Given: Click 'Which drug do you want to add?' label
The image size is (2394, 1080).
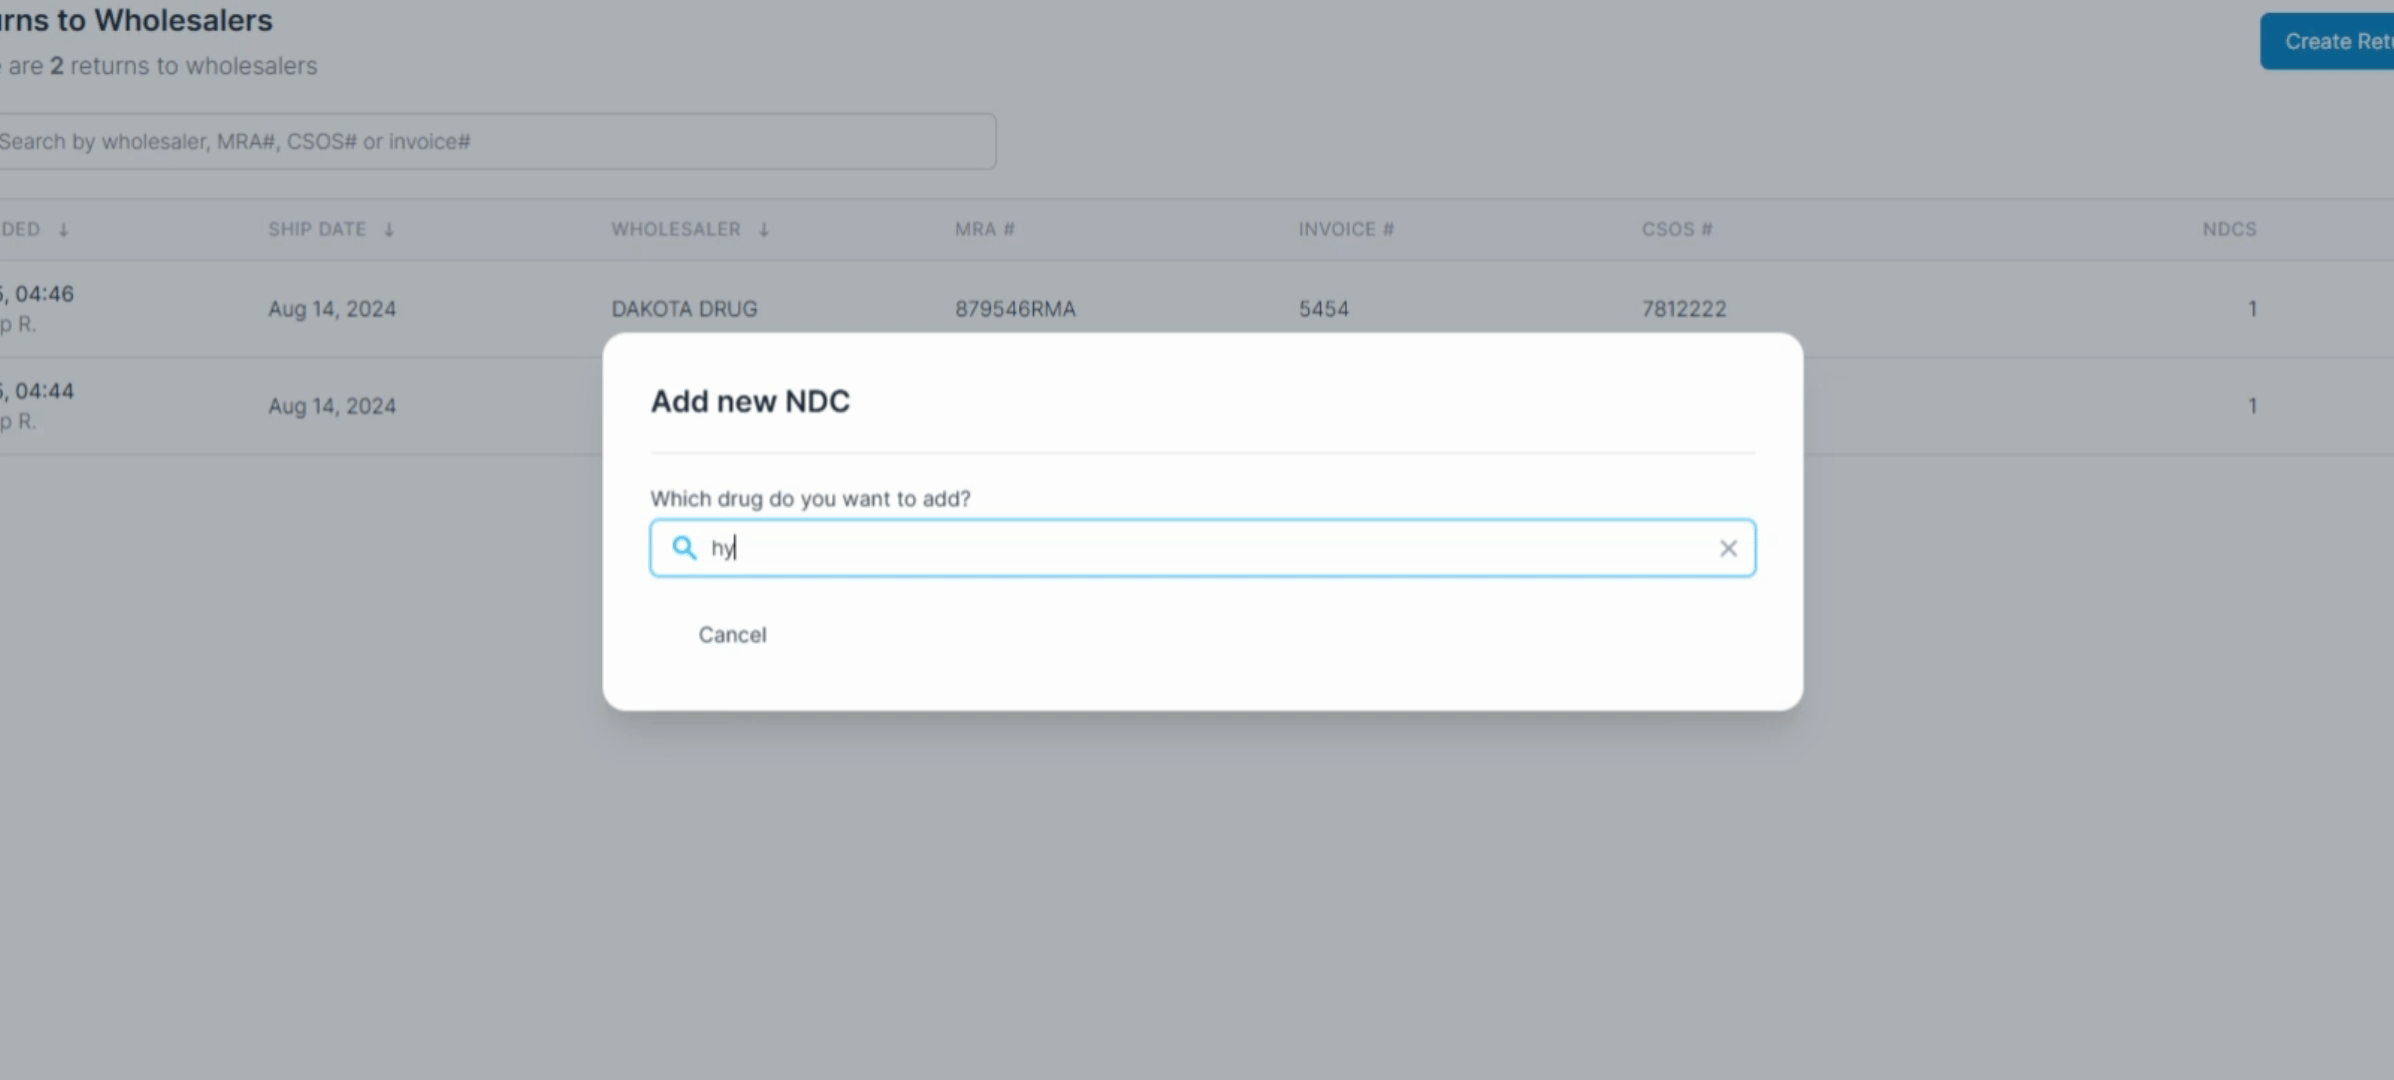Looking at the screenshot, I should (810, 499).
